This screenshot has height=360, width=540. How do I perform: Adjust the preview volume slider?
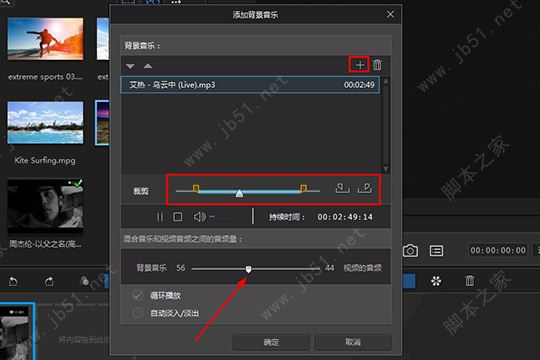pyautogui.click(x=223, y=217)
